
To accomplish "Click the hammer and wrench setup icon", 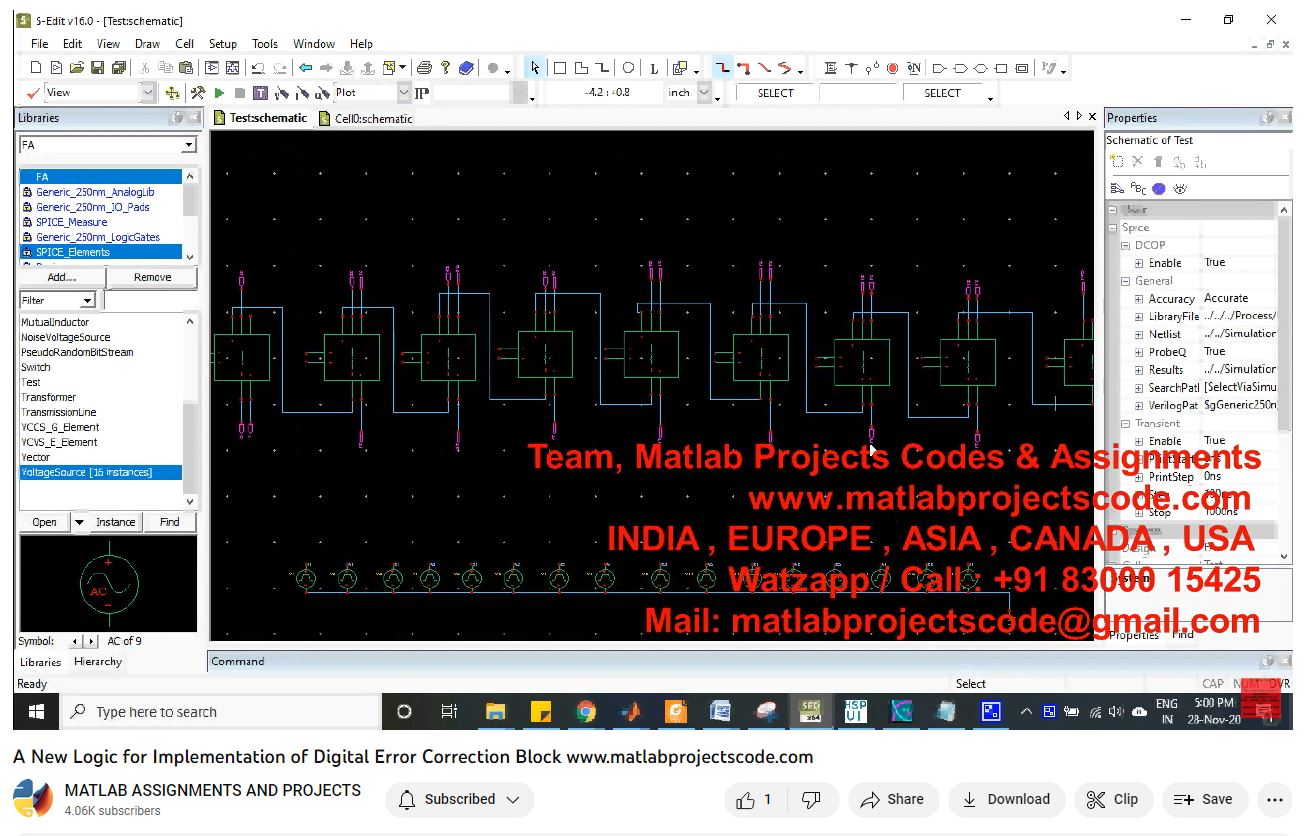I will pyautogui.click(x=197, y=93).
